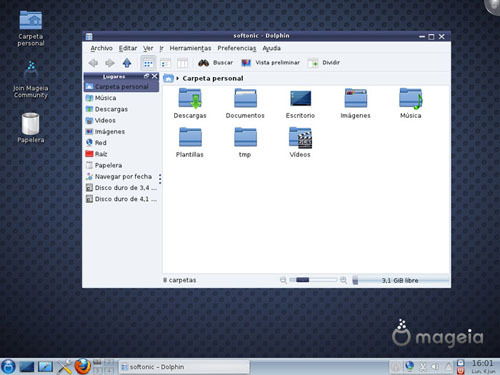Switch to icons view mode
The image size is (500, 375).
148,63
